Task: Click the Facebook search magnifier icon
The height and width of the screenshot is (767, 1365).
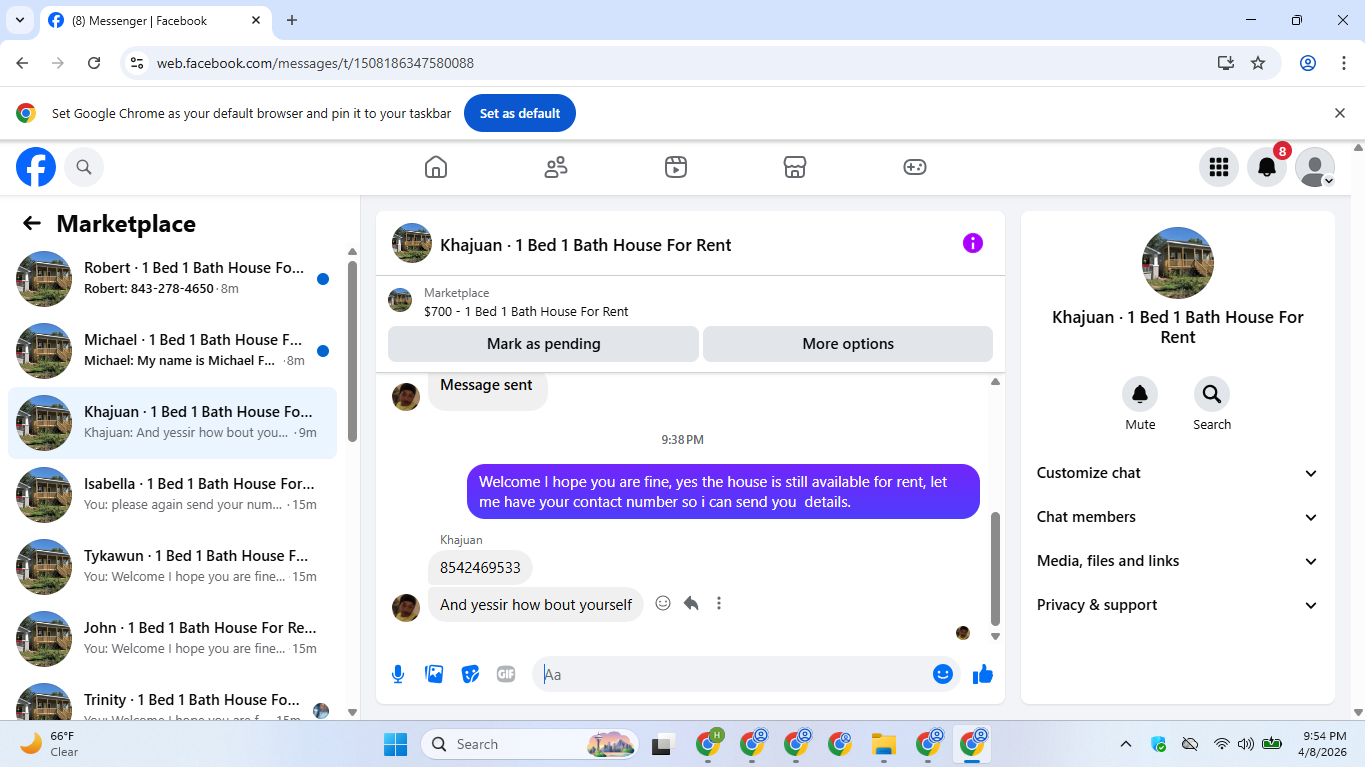Action: coord(84,167)
